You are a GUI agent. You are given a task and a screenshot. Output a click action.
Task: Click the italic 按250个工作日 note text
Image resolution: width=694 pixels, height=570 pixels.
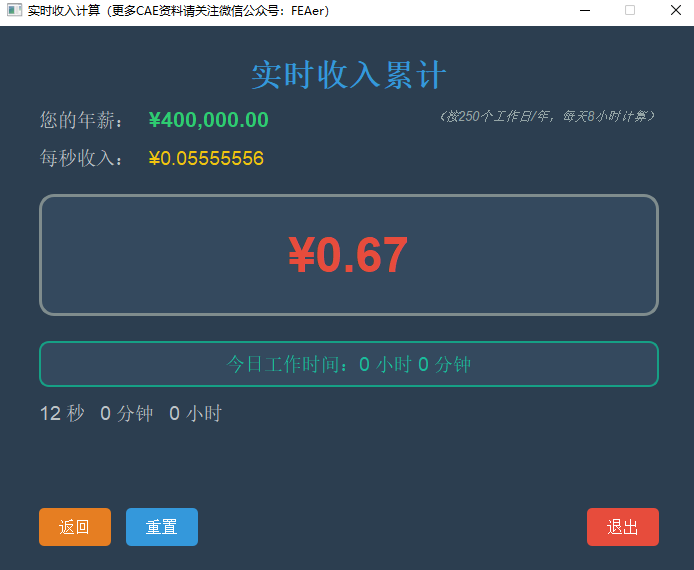click(547, 116)
